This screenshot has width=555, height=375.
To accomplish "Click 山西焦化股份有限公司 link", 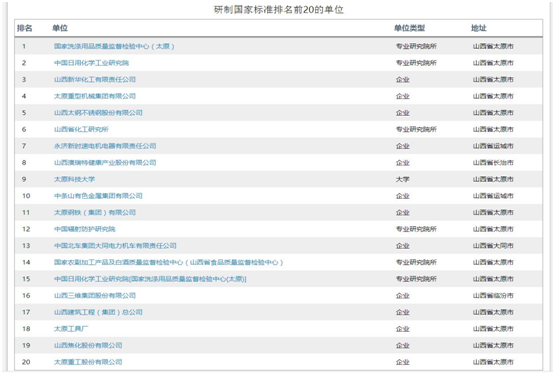I will click(88, 346).
